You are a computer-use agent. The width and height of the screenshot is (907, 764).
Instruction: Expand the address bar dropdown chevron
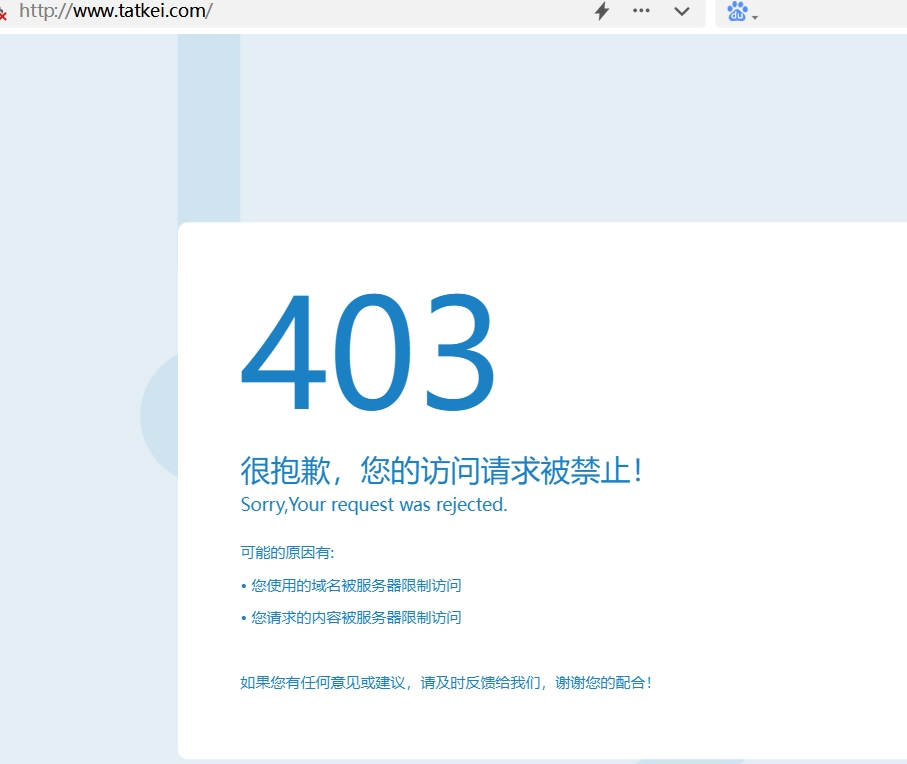(x=682, y=11)
